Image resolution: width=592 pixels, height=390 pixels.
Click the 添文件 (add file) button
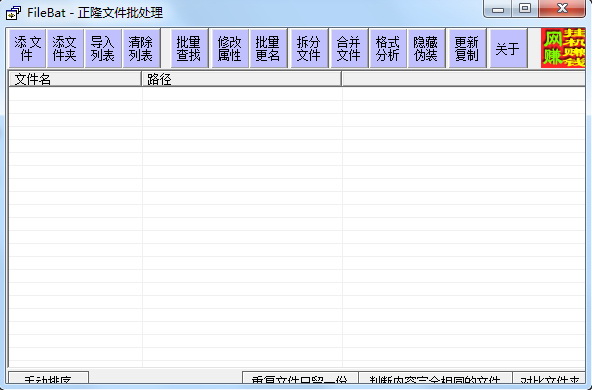point(27,48)
